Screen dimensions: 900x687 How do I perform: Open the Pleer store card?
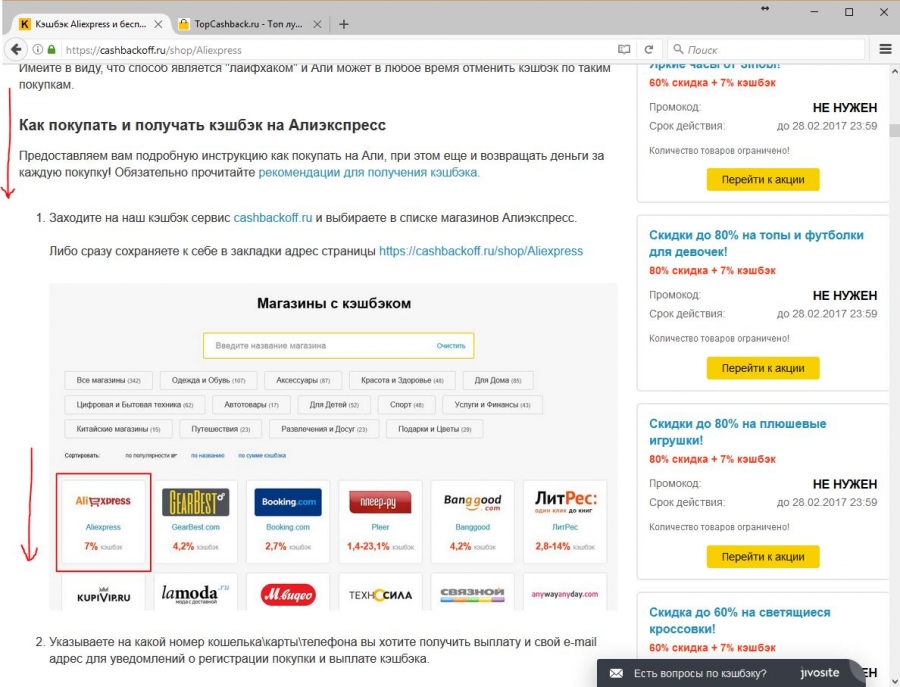380,521
